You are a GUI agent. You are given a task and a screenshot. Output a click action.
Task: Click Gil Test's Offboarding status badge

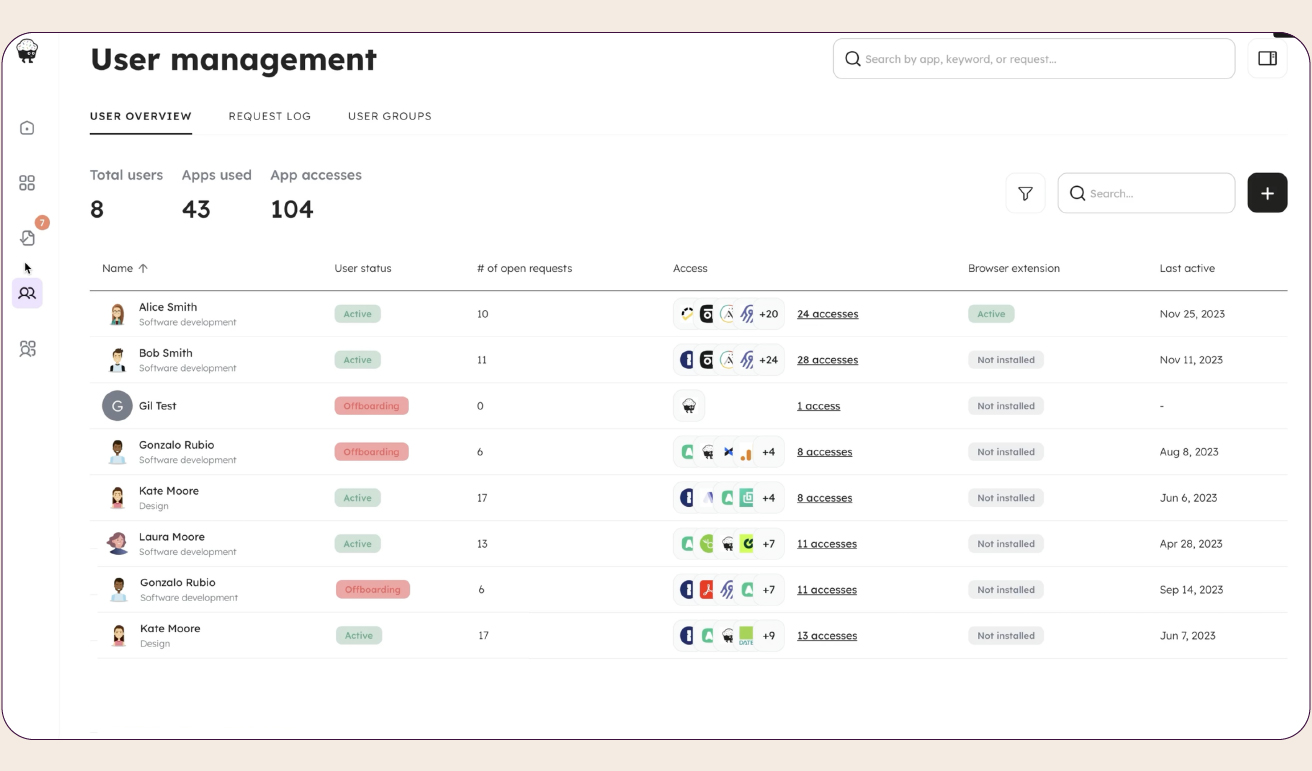click(371, 406)
